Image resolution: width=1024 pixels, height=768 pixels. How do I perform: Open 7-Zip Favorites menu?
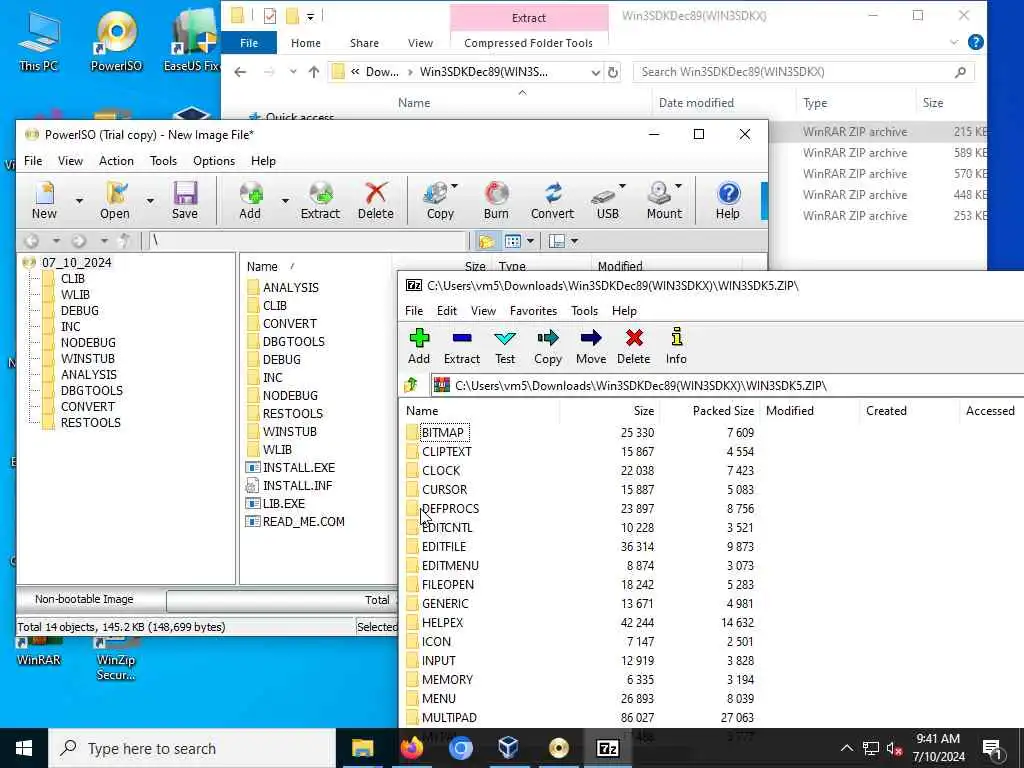(x=533, y=311)
